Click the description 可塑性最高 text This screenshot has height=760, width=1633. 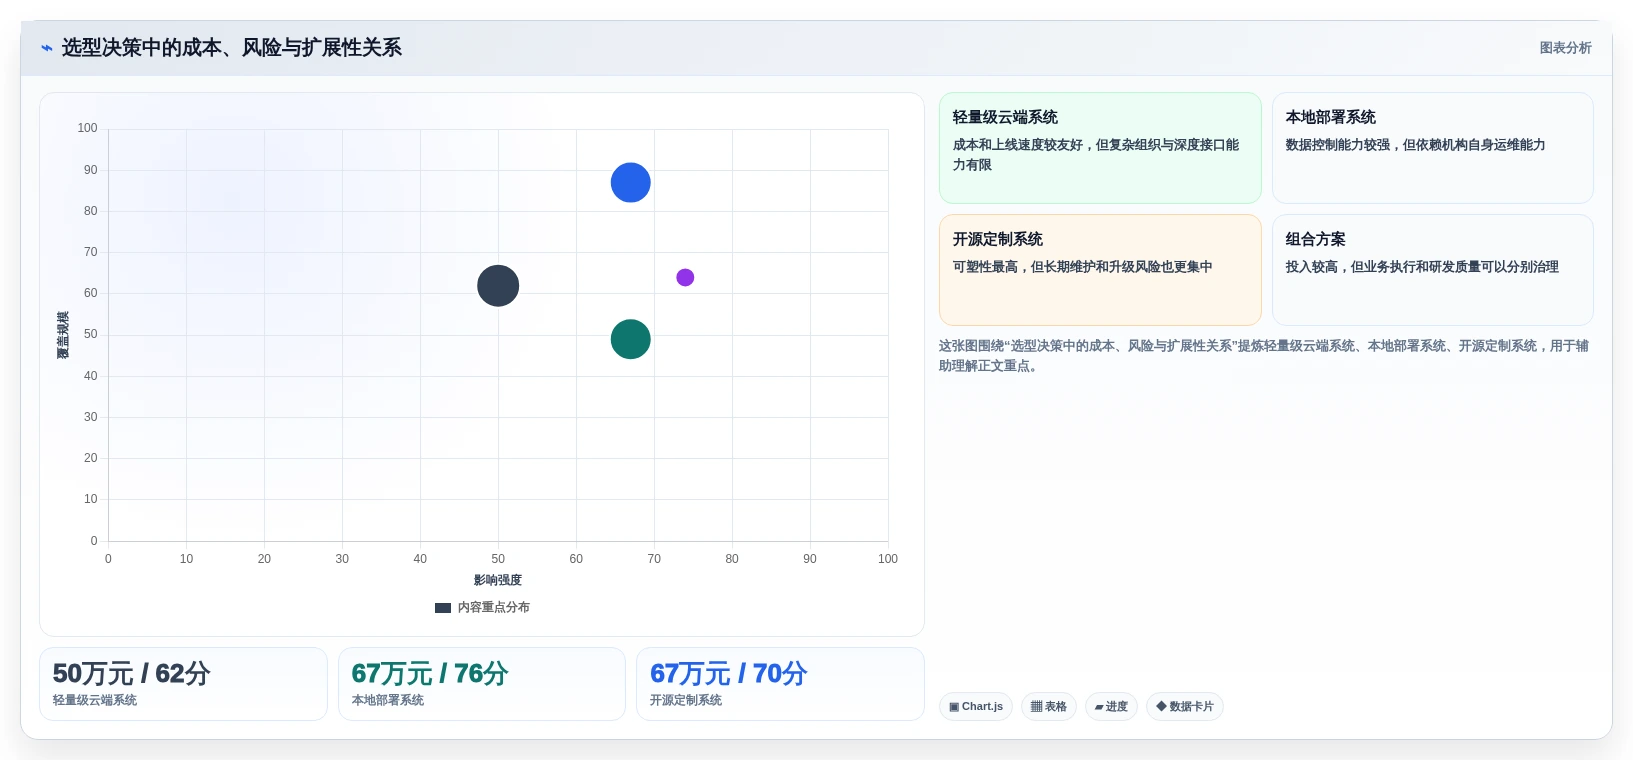(1083, 267)
